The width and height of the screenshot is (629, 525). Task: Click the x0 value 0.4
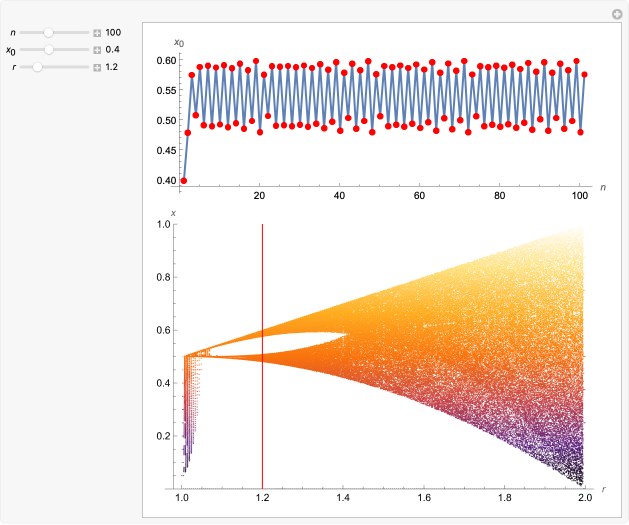[x=112, y=49]
